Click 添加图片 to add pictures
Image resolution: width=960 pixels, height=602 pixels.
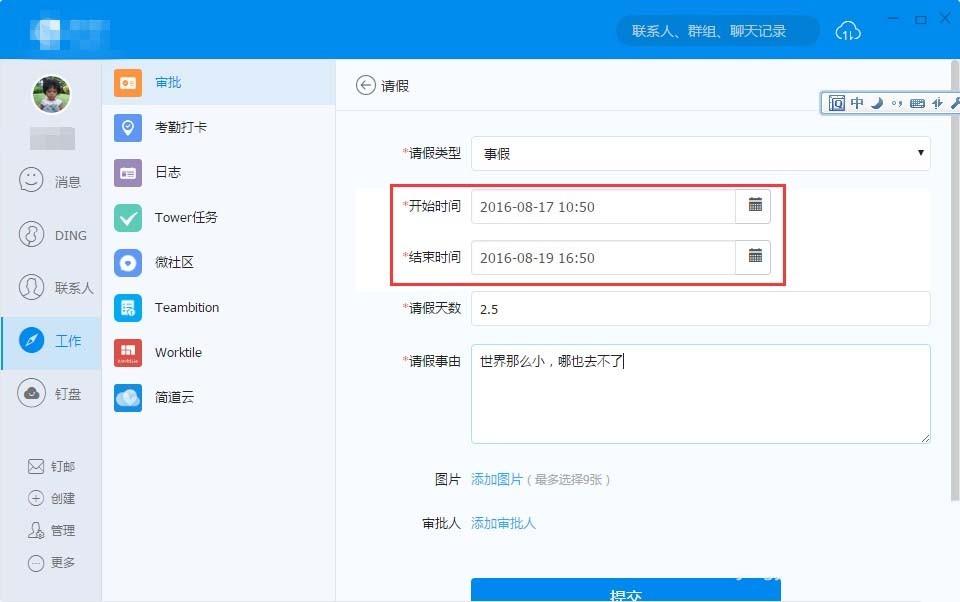(x=497, y=479)
